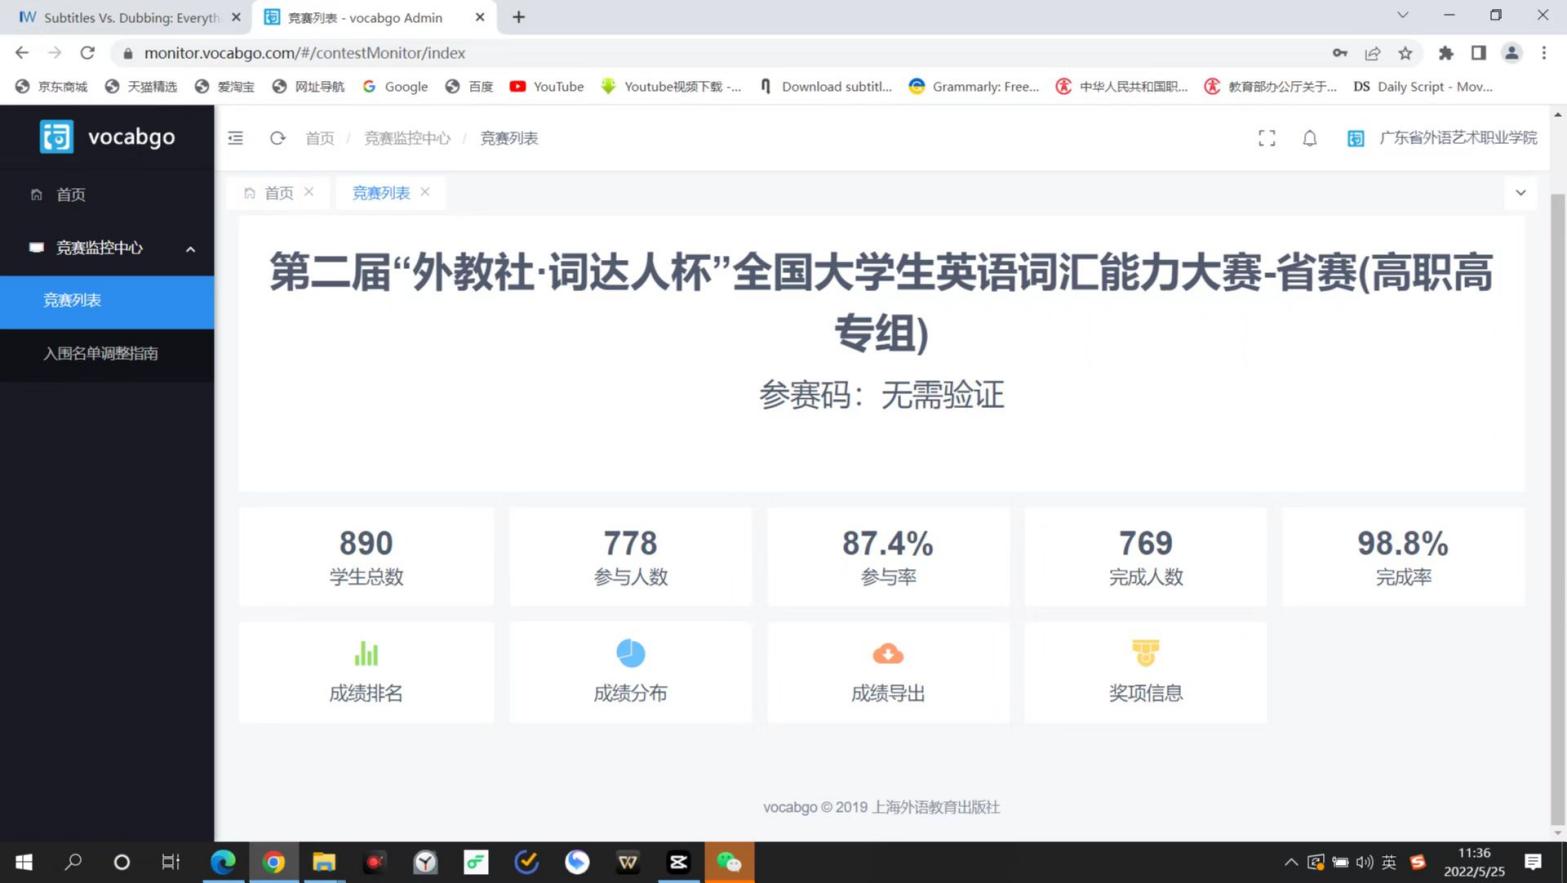Expand the tabs dropdown chevron at right
The width and height of the screenshot is (1567, 883).
pos(1520,193)
